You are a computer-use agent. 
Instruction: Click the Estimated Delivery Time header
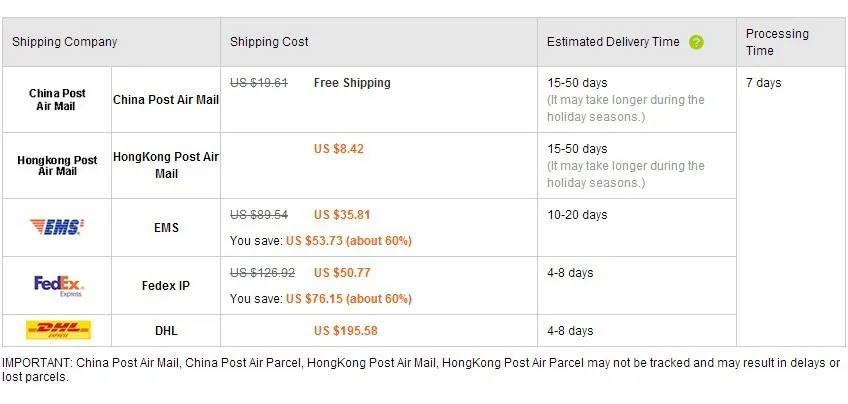click(613, 42)
